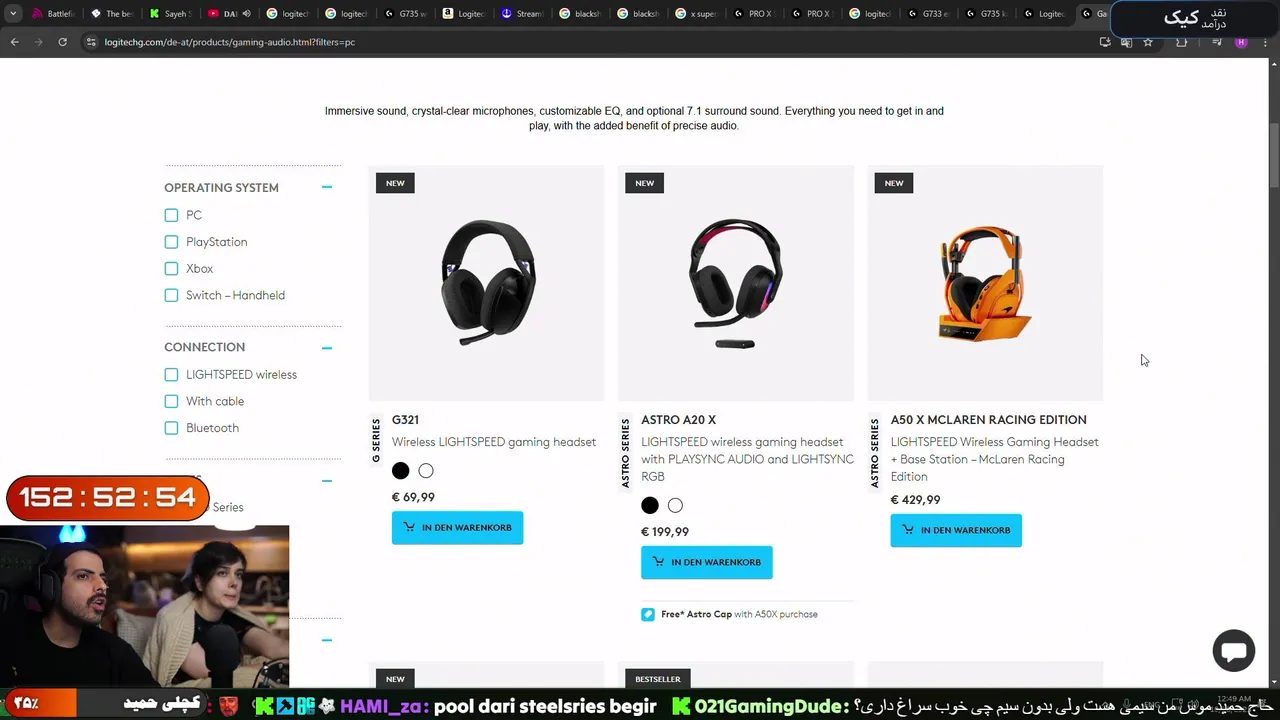Screen dimensions: 1280x720
Task: Open the tab search dropdown arrow
Action: pos(13,14)
